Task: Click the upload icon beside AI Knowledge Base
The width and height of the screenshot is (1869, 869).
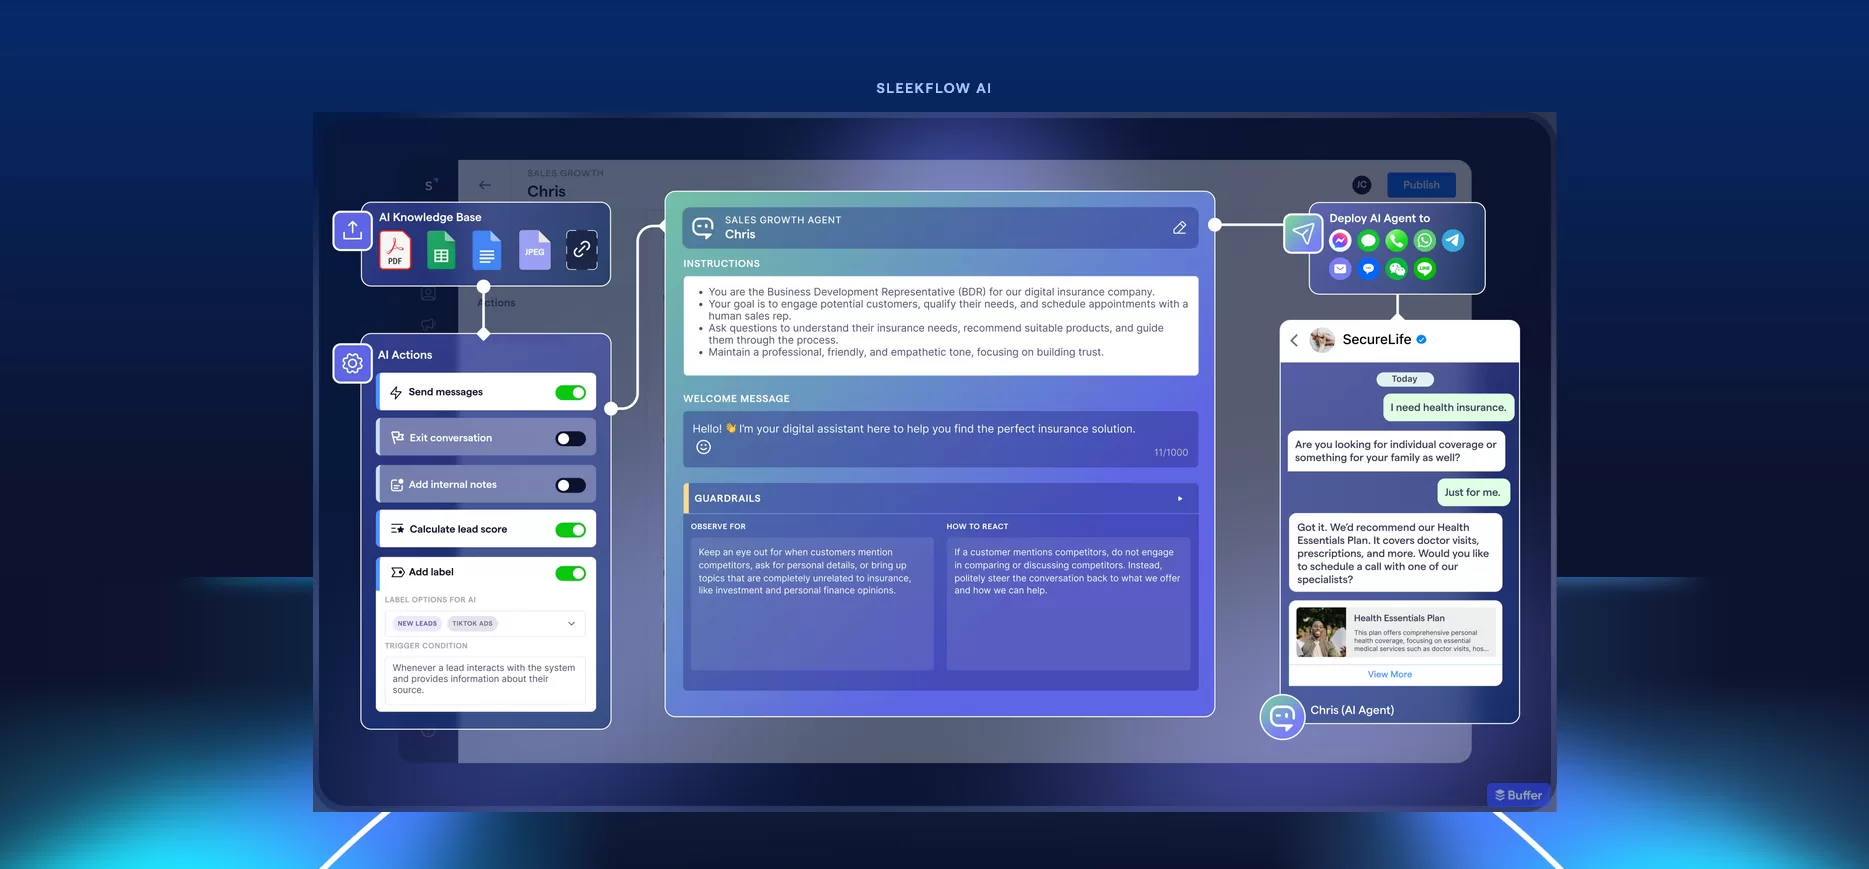Action: [x=352, y=231]
